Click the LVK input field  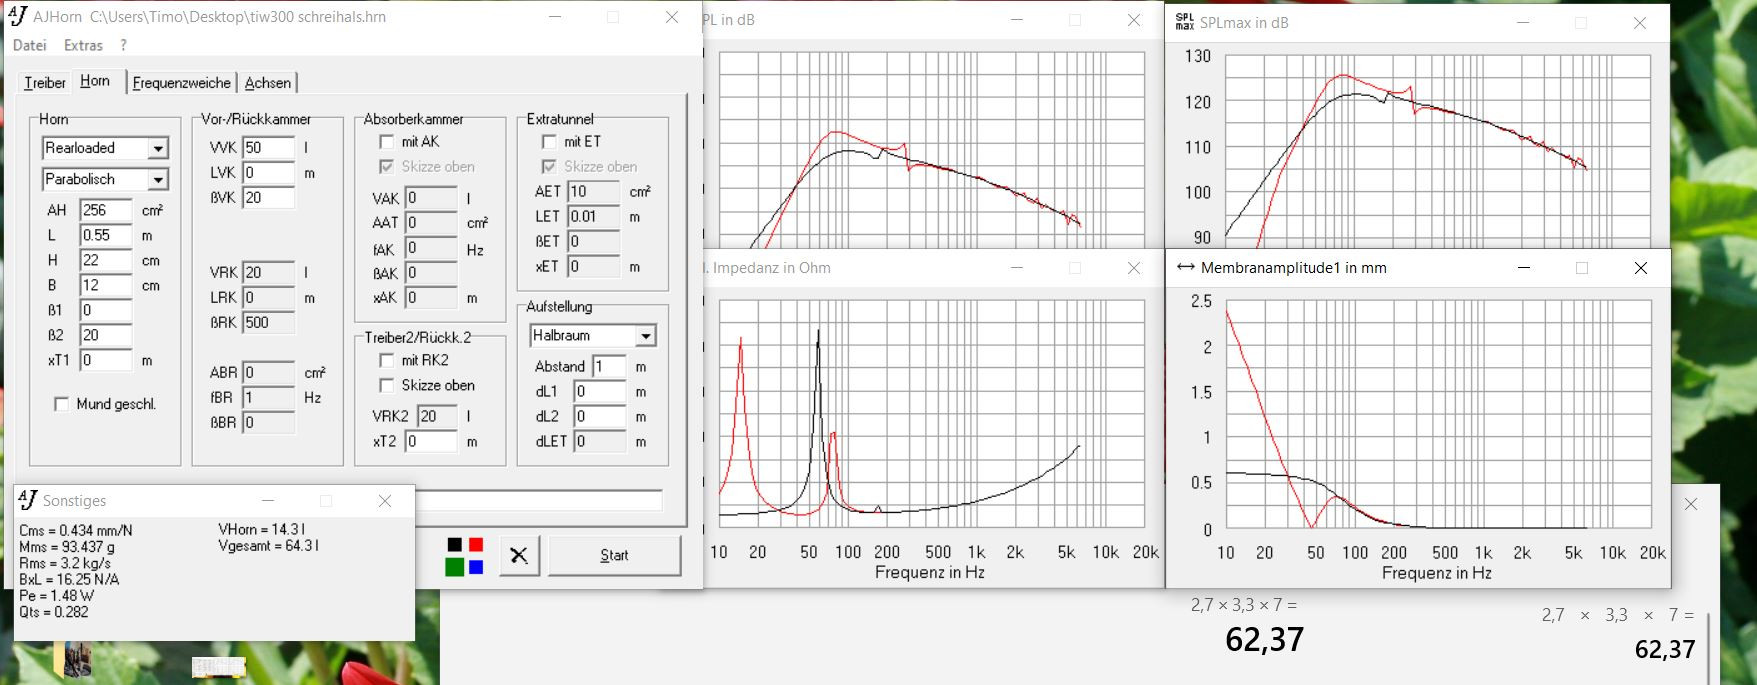tap(268, 172)
